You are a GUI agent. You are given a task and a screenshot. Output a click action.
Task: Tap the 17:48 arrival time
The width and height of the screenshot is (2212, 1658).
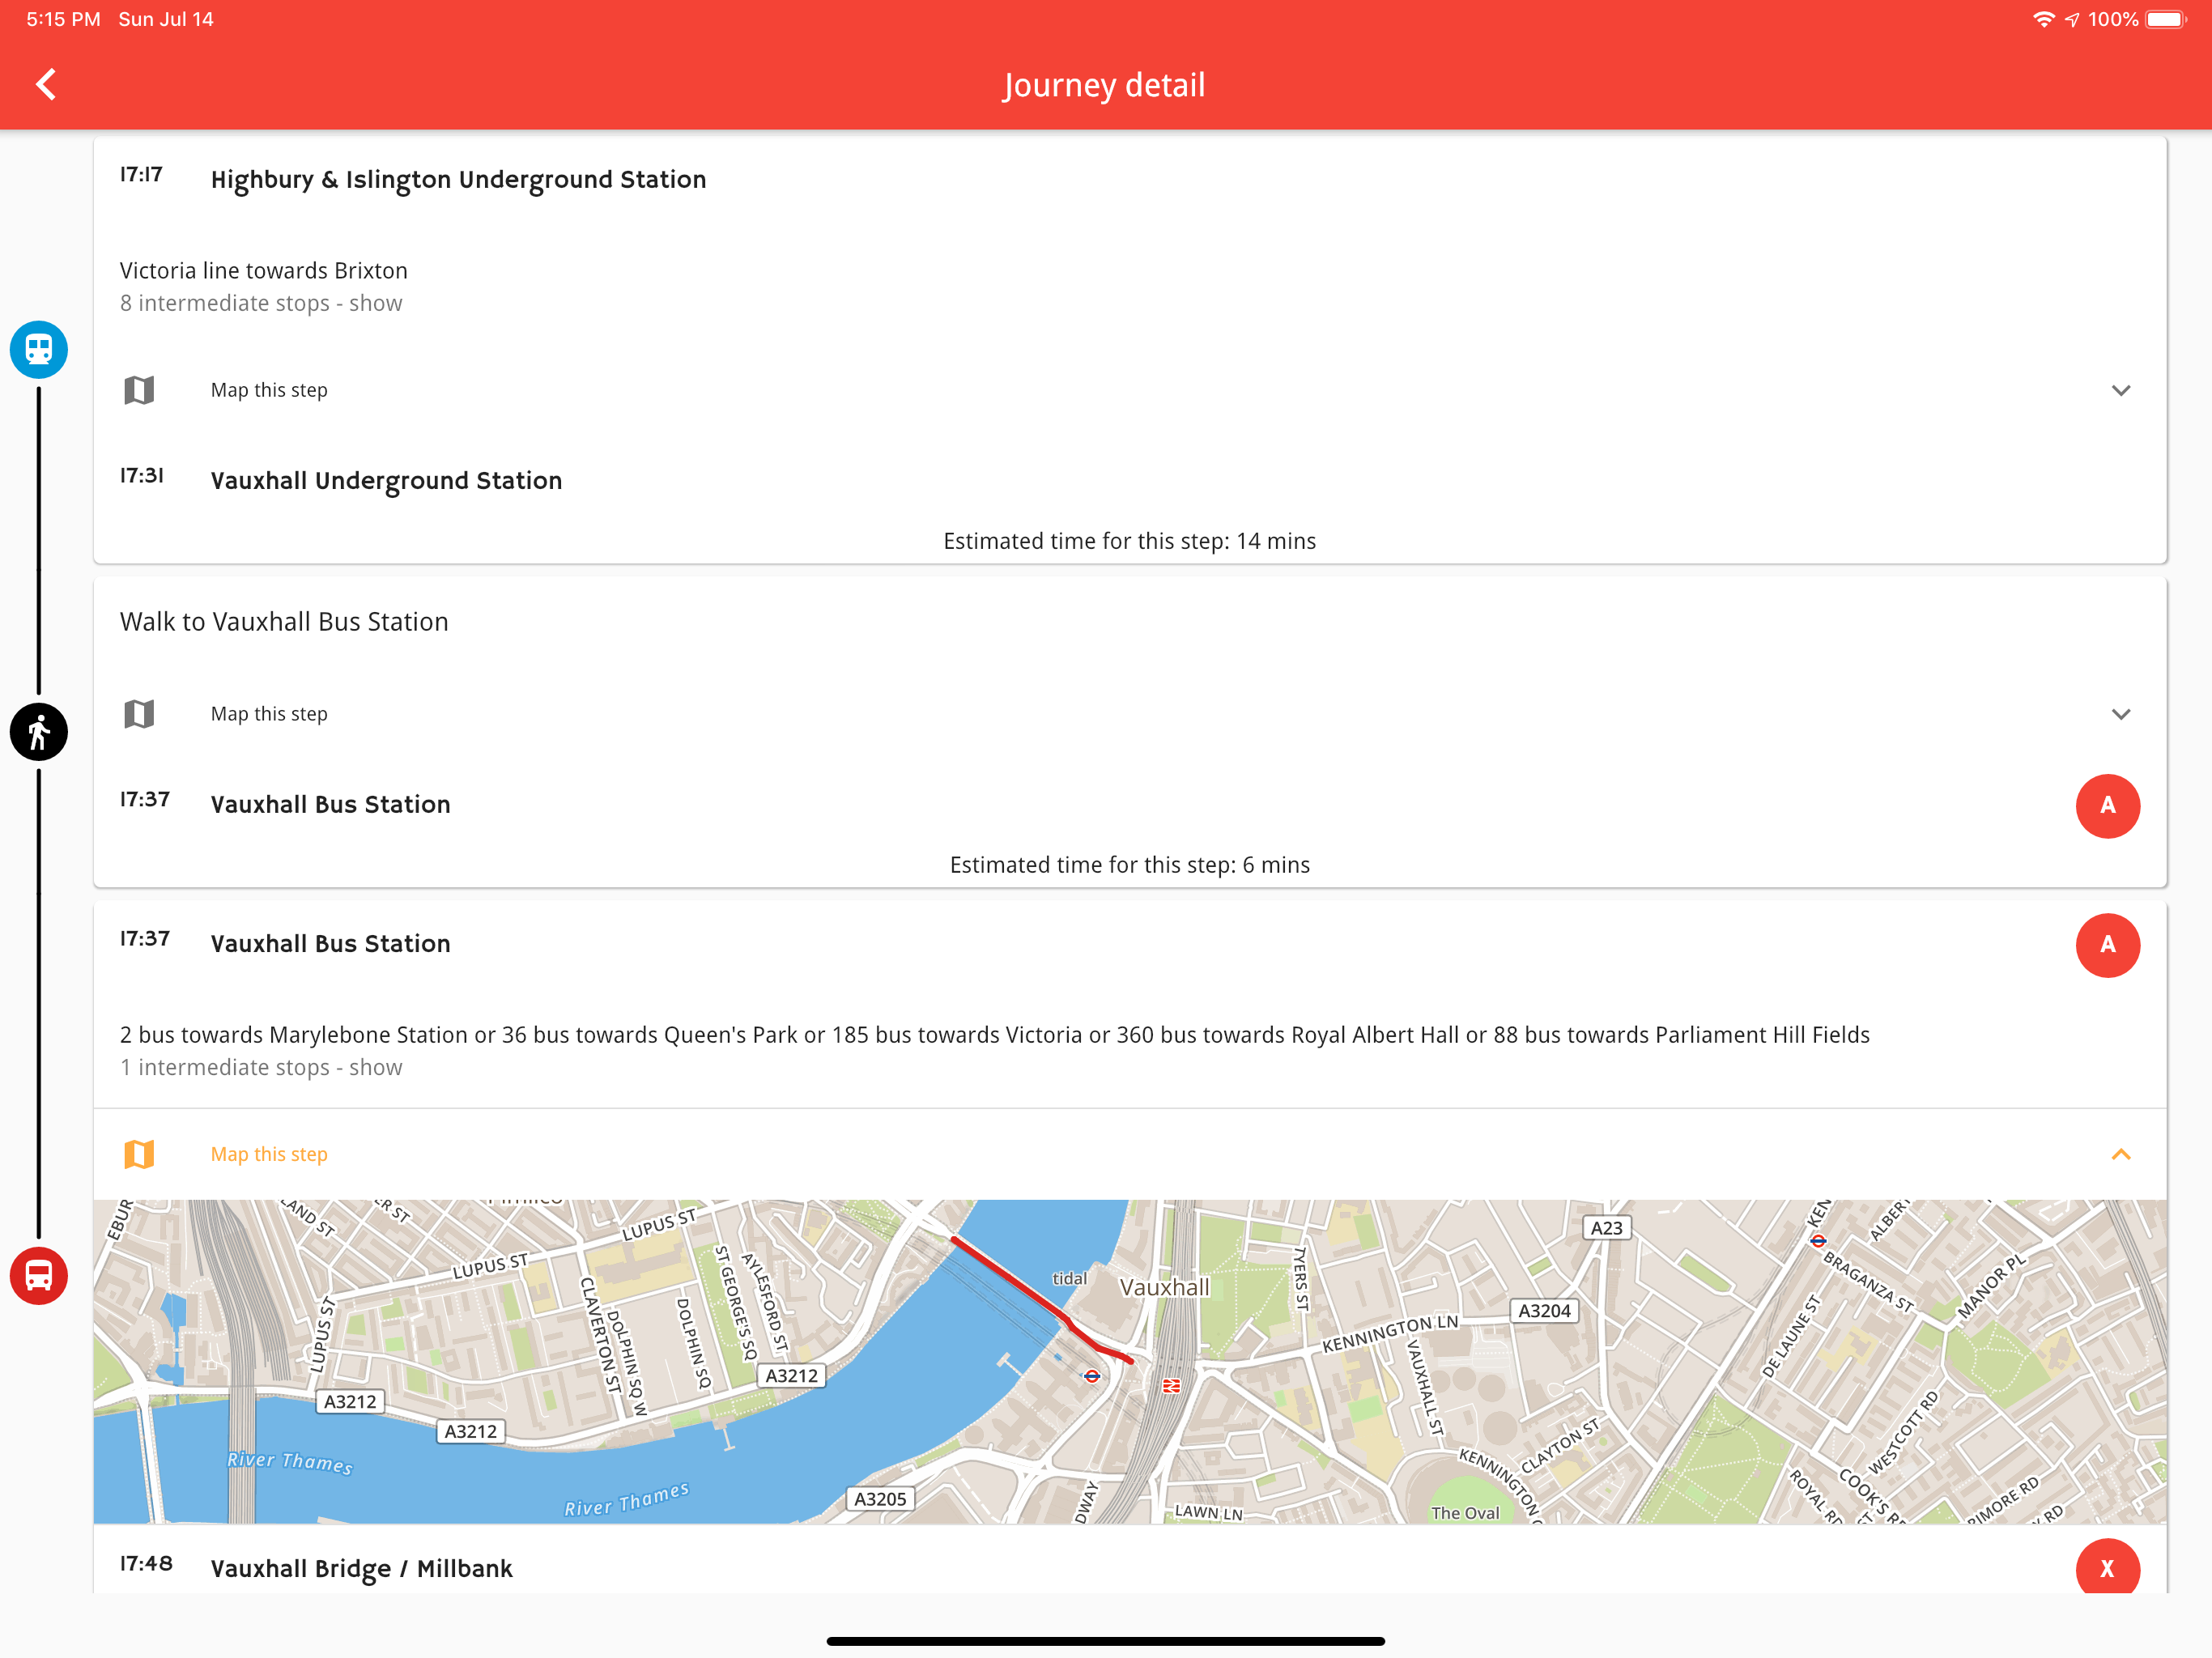145,1563
